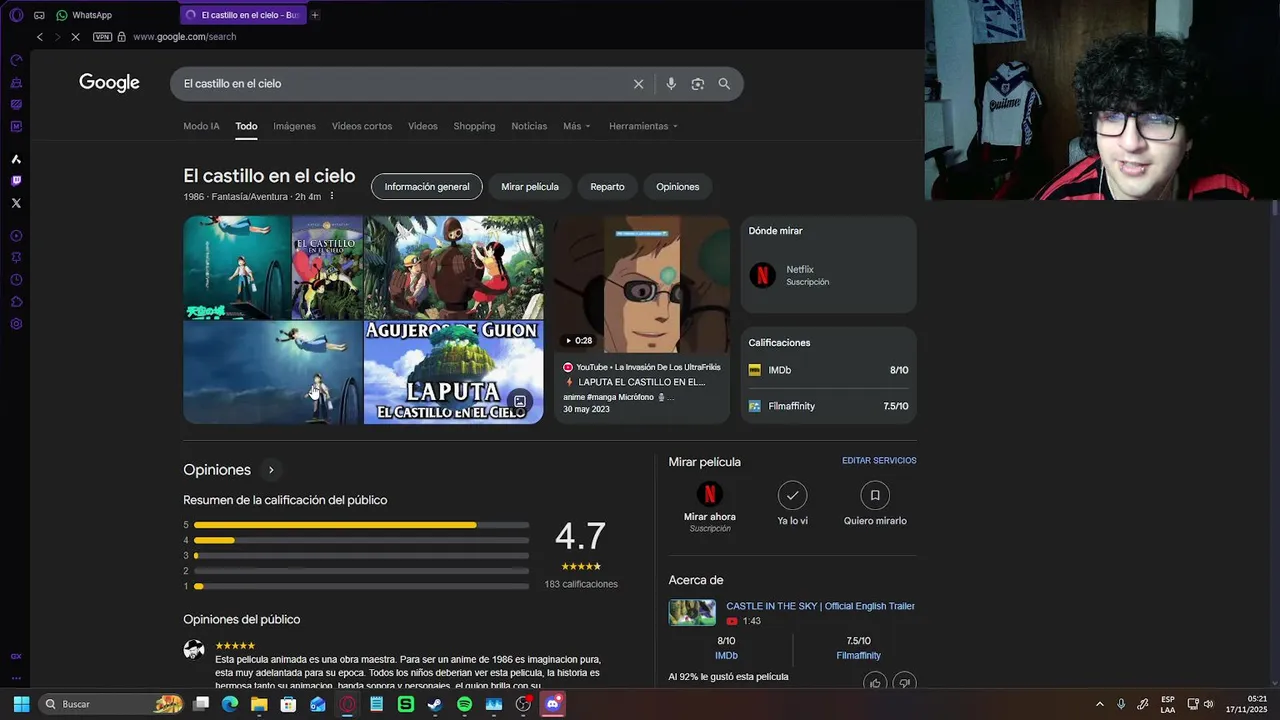Open the Laputa floating castle poster thumbnail
This screenshot has height=720, width=1280.
(453, 372)
